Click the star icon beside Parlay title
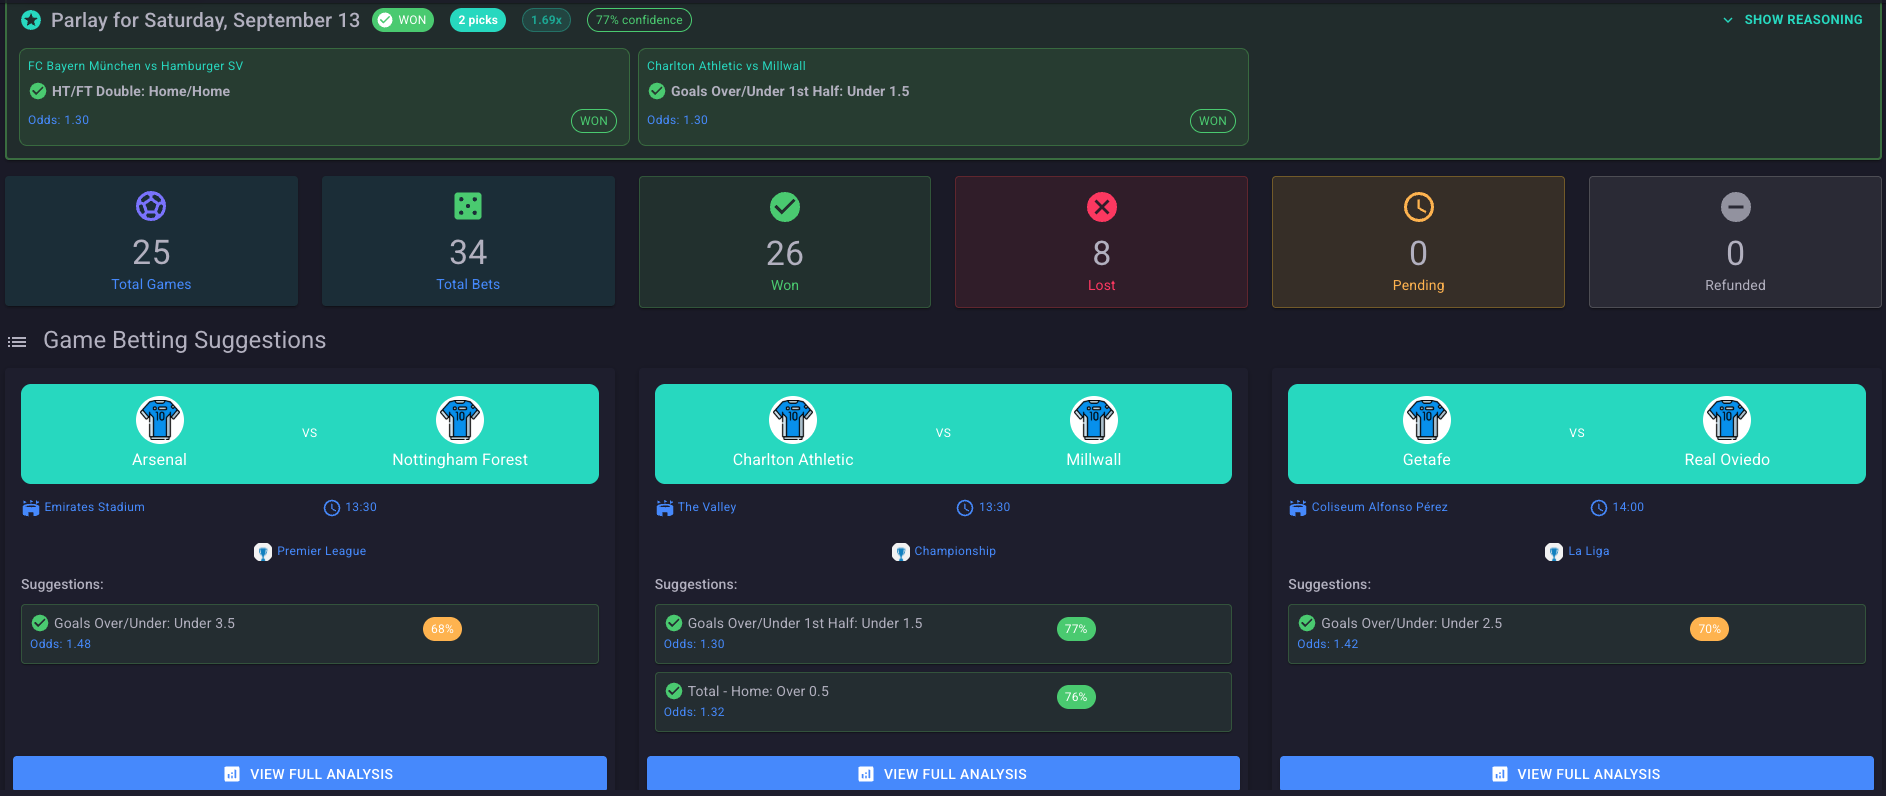This screenshot has width=1886, height=796. tap(31, 20)
